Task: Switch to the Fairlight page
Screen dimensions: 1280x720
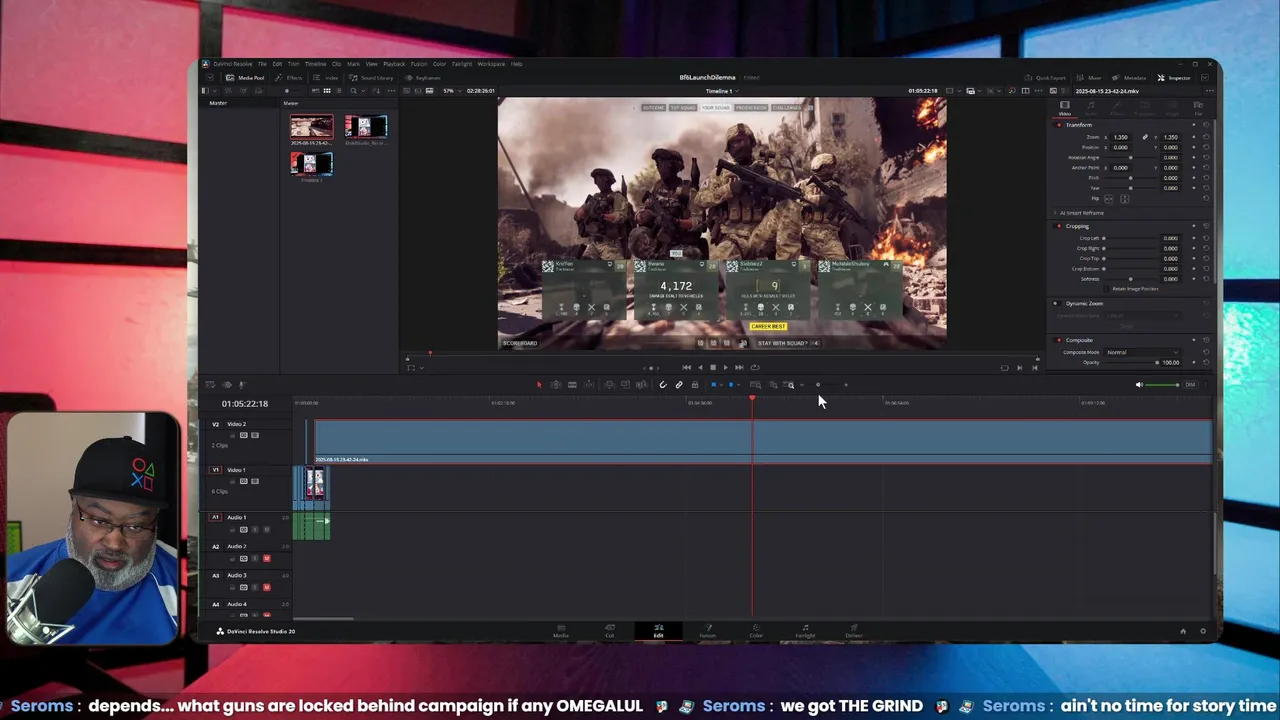Action: pos(805,631)
